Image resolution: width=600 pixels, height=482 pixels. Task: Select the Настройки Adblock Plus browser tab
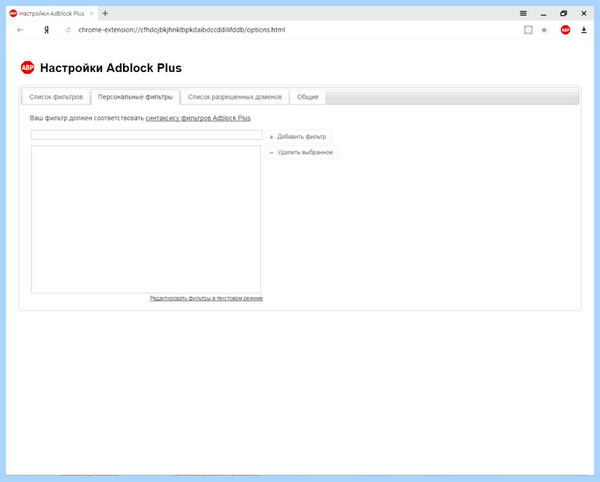click(52, 13)
